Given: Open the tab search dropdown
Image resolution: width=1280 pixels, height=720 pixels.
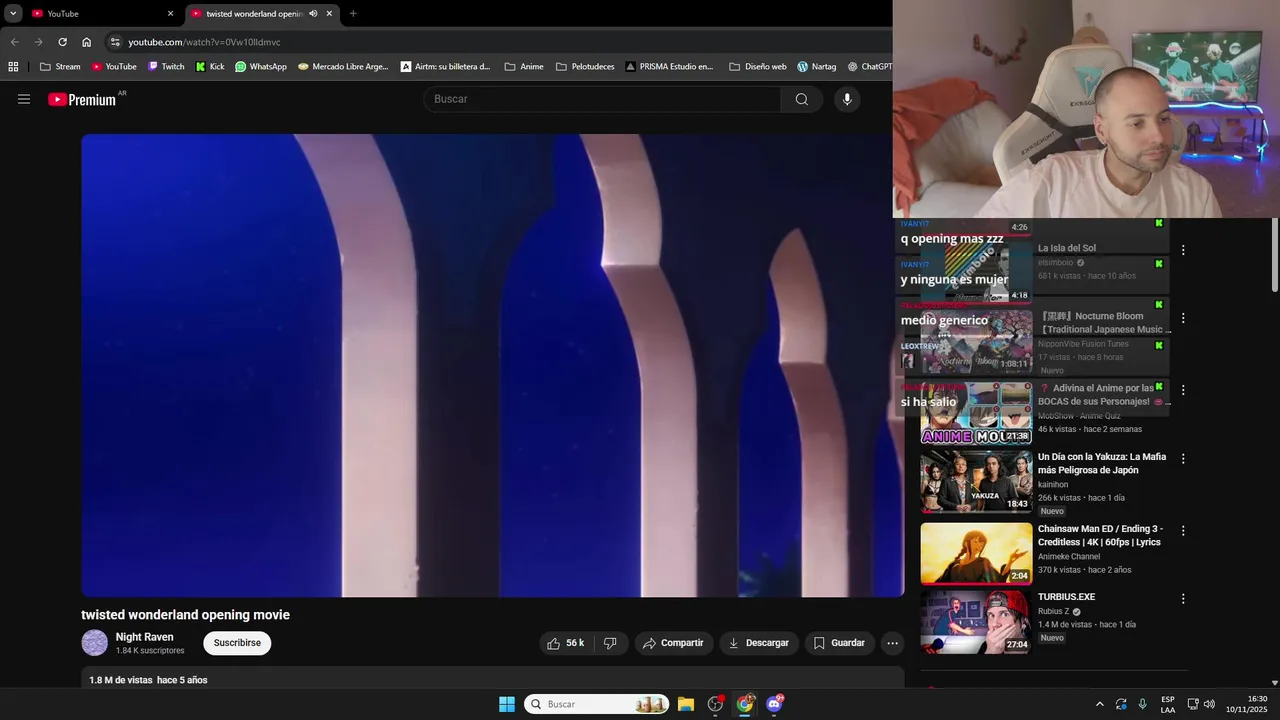Looking at the screenshot, I should coord(13,14).
